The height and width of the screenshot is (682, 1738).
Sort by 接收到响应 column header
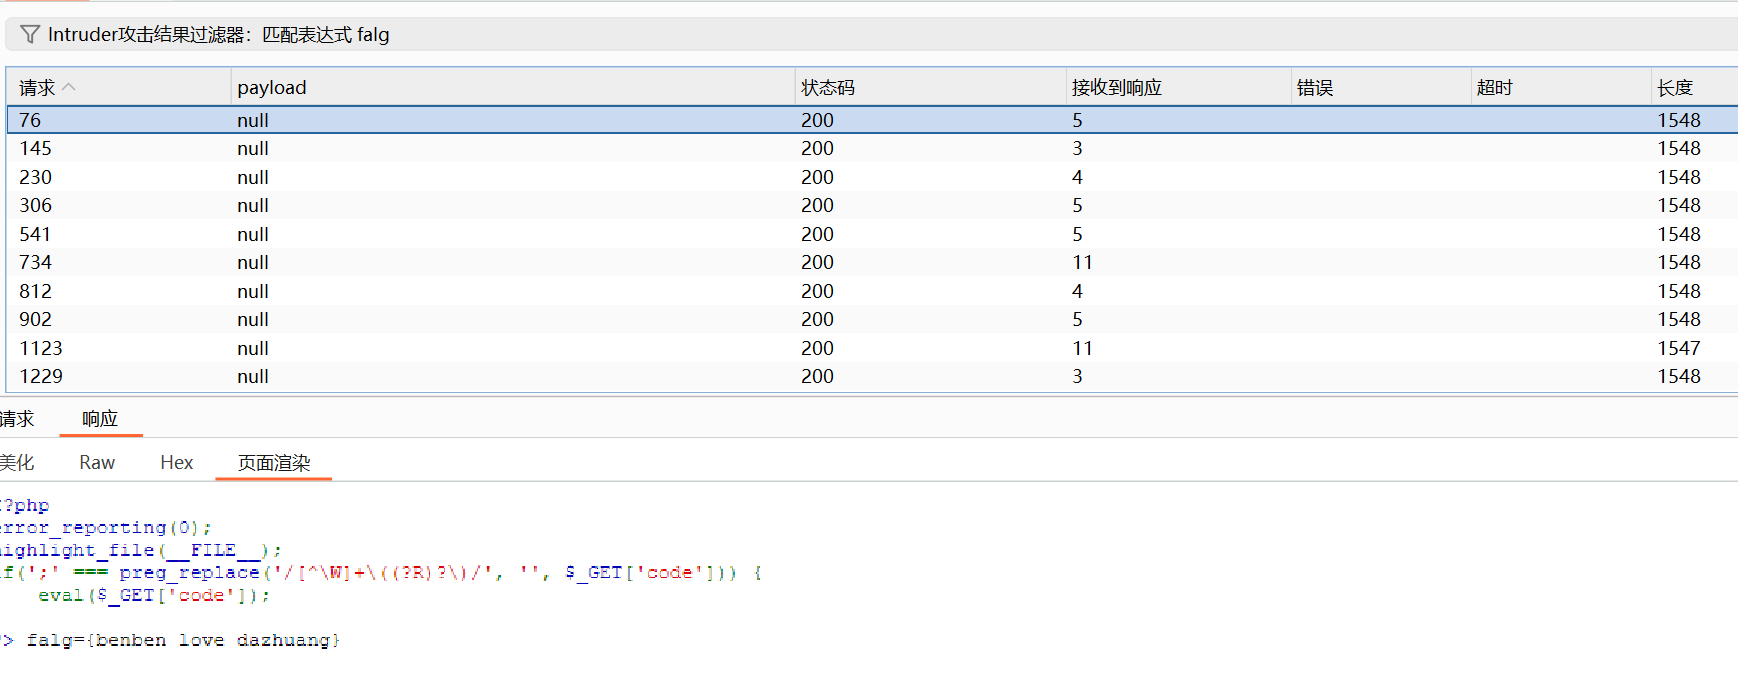[1116, 88]
